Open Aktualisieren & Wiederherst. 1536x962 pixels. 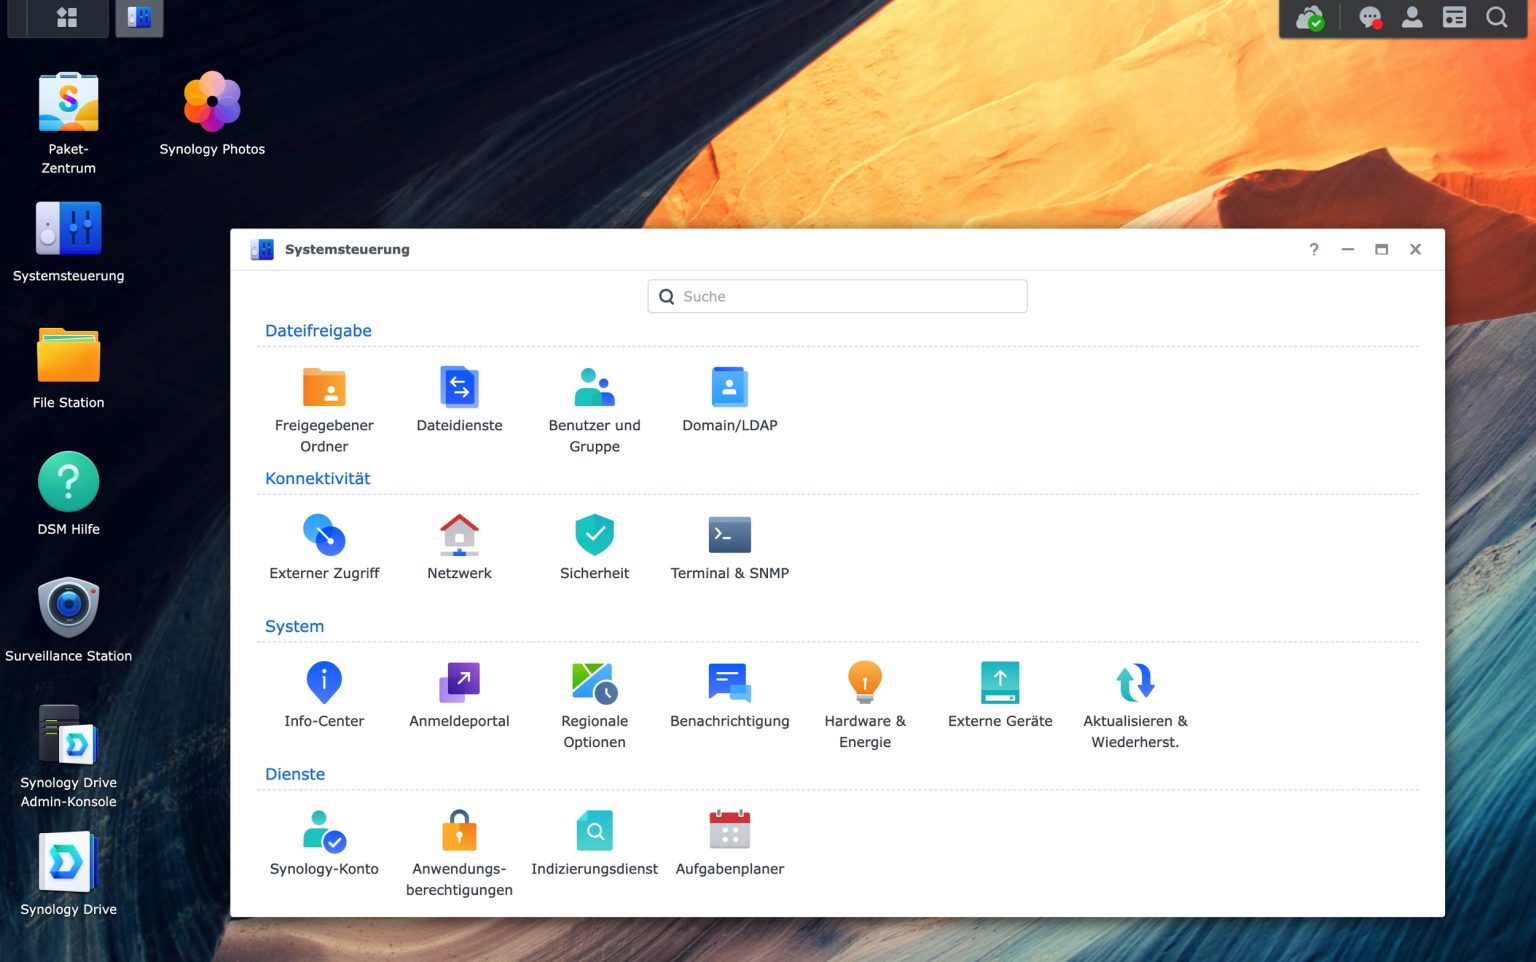coord(1135,706)
